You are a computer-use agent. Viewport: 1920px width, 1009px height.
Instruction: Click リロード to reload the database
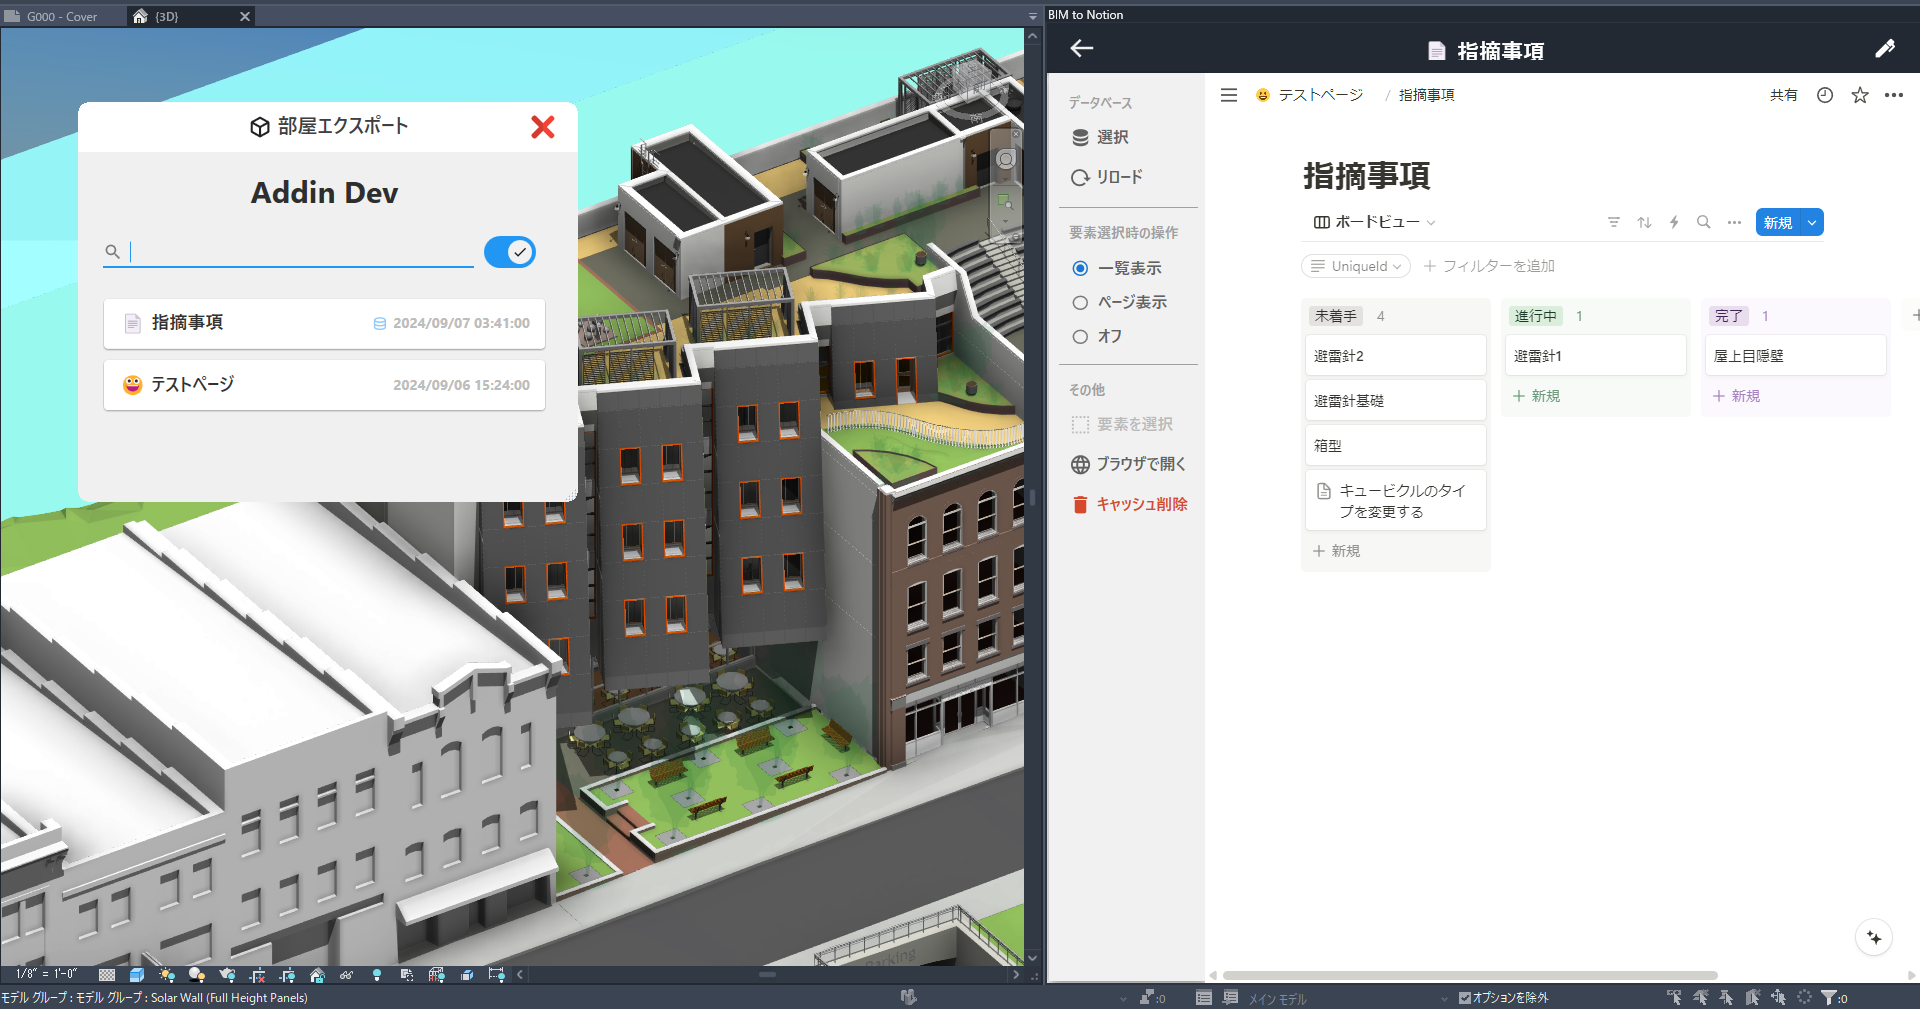(1107, 177)
